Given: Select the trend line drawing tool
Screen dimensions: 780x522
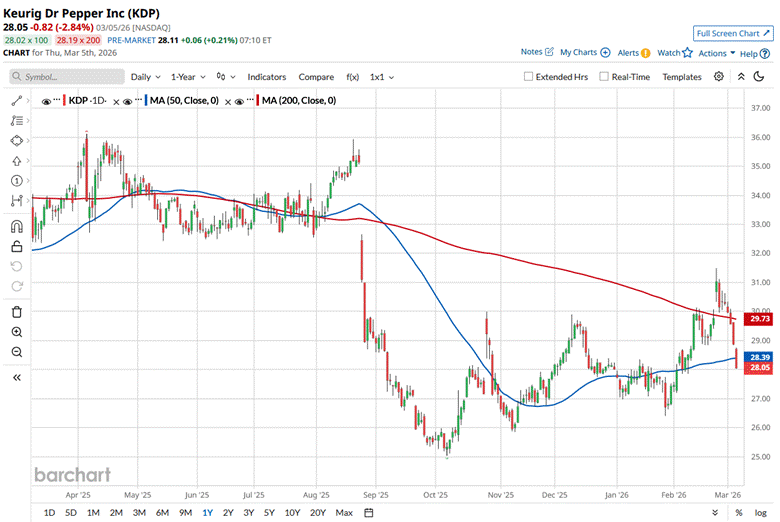Looking at the screenshot, I should coord(16,100).
